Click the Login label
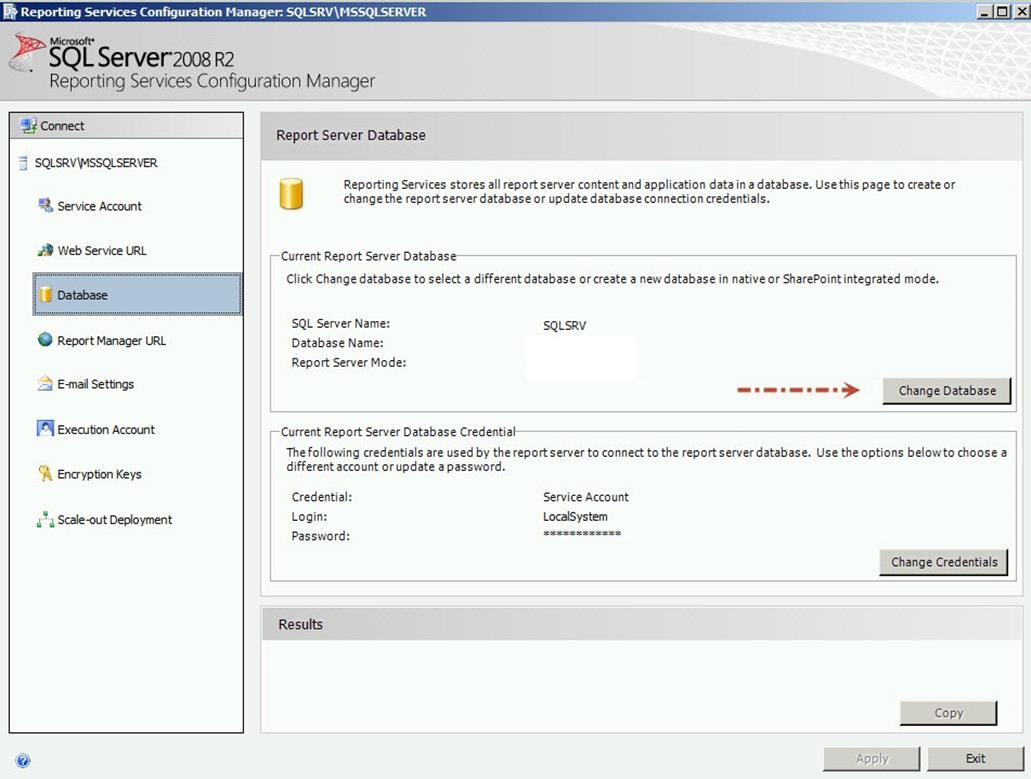This screenshot has width=1031, height=779. click(x=309, y=517)
